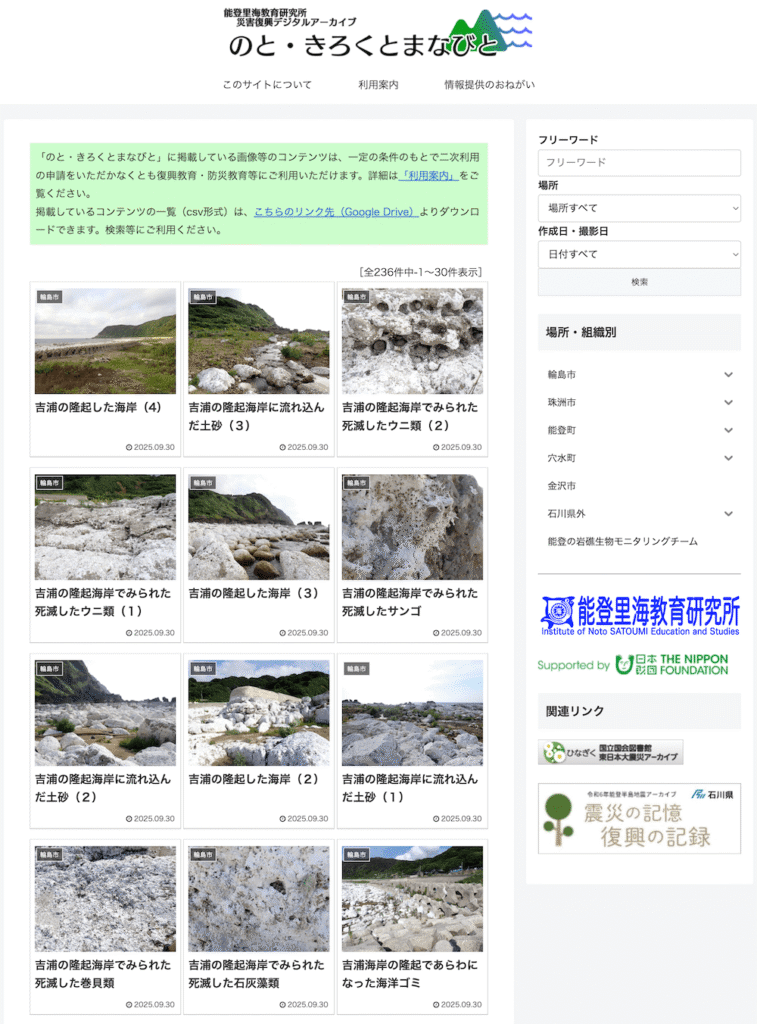Image resolution: width=757 pixels, height=1024 pixels.
Task: Expand the 珠洲市 category chevron
Action: click(728, 402)
